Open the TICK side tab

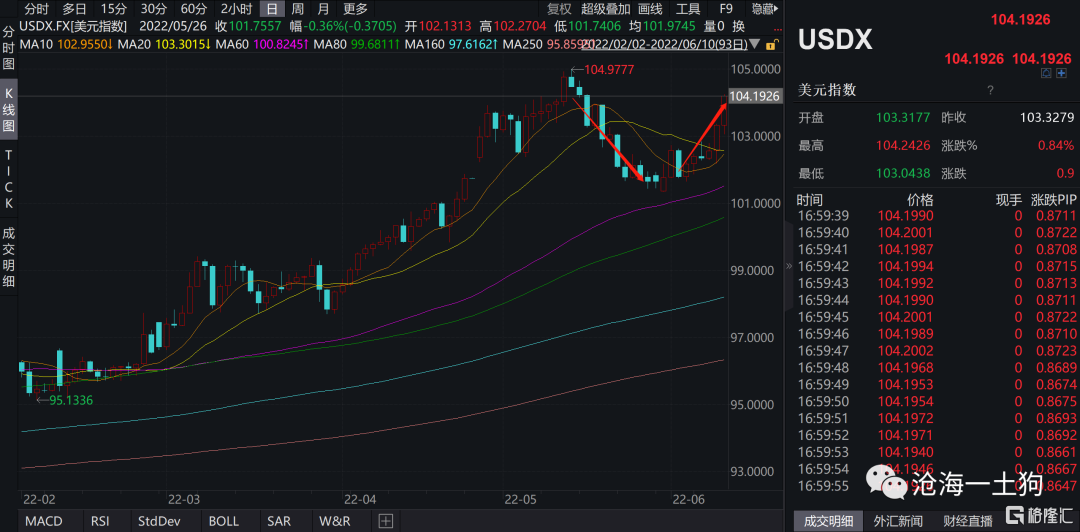pyautogui.click(x=9, y=179)
